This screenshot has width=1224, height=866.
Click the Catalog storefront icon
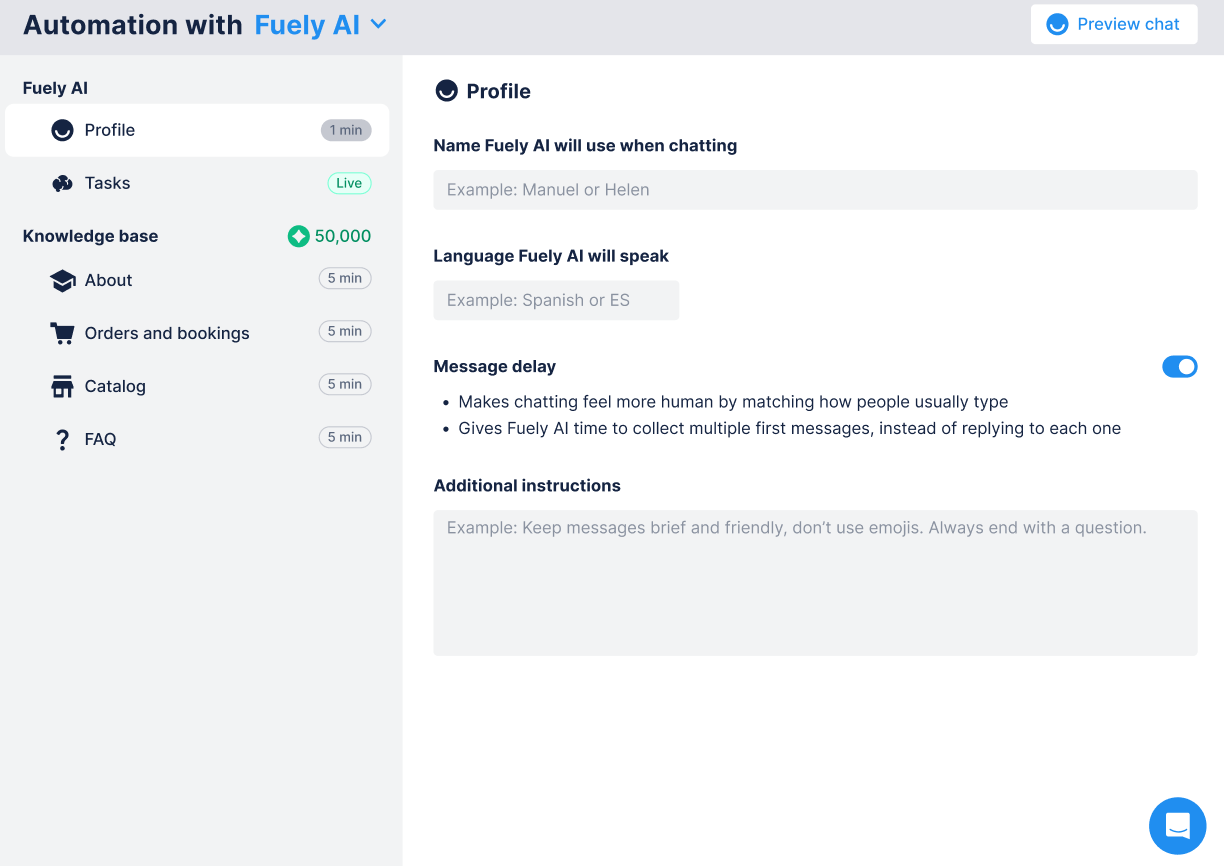[x=62, y=387]
